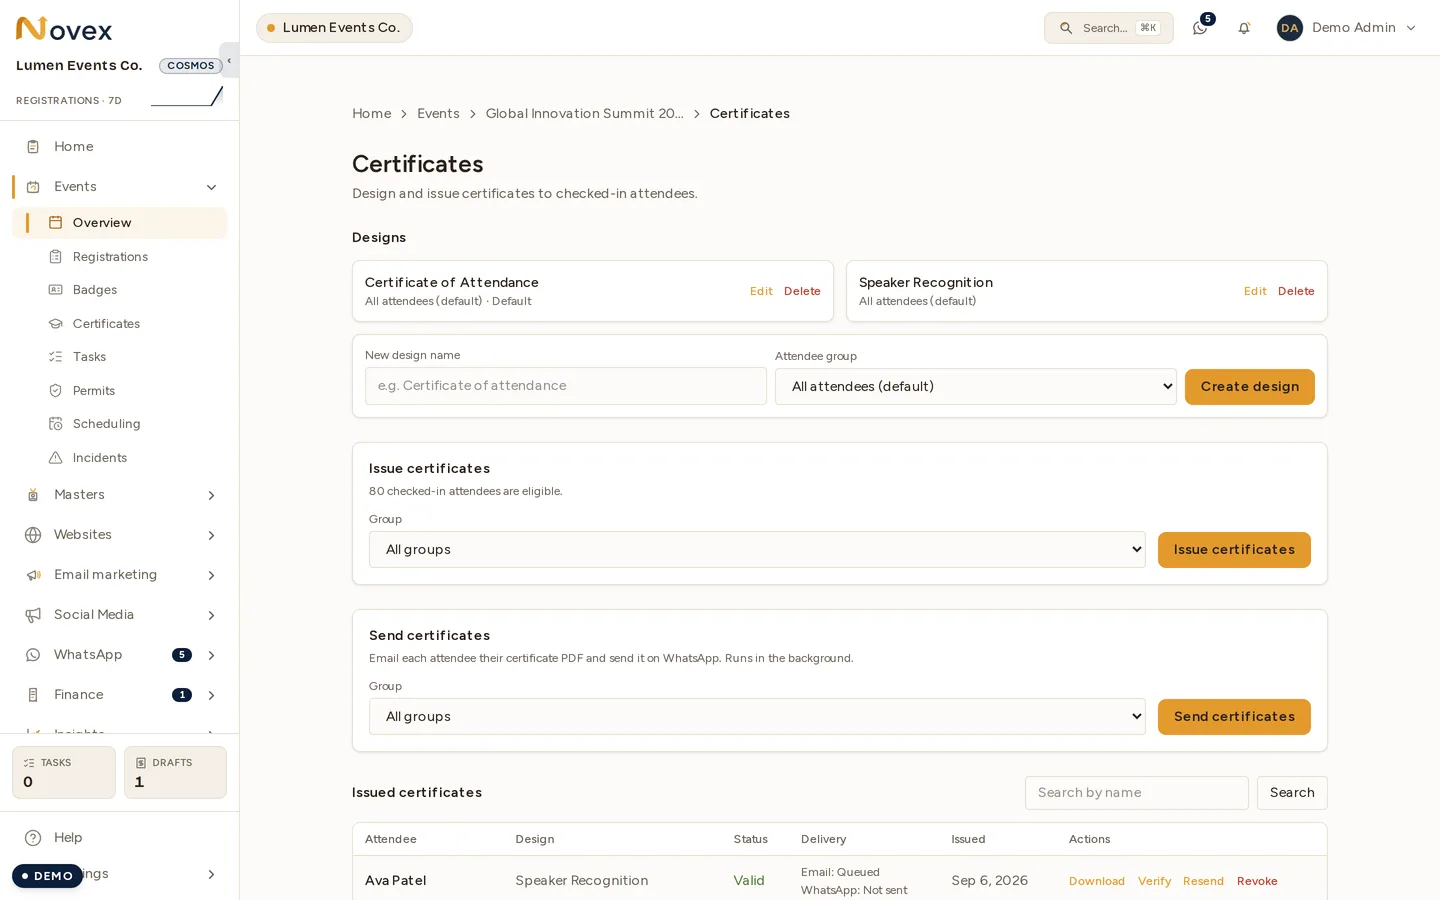Click the Incidents warning triangle icon
The width and height of the screenshot is (1440, 900).
[56, 458]
